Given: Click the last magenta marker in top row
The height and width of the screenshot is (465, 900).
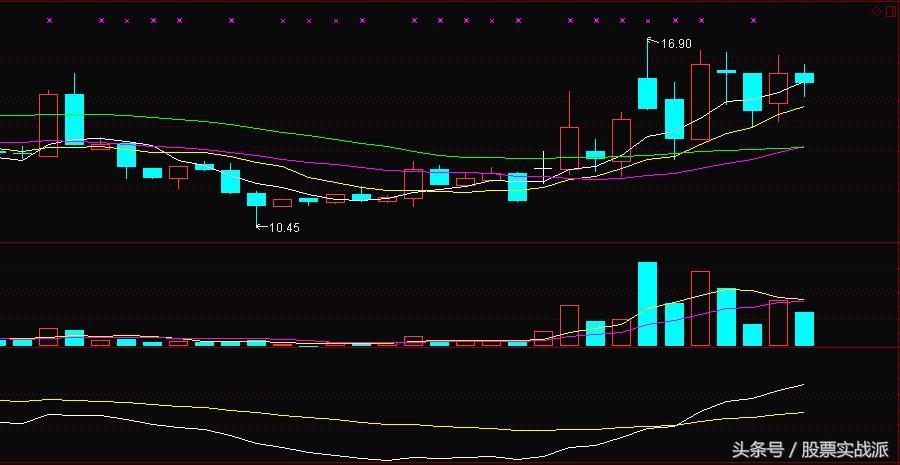Looking at the screenshot, I should click(x=753, y=21).
